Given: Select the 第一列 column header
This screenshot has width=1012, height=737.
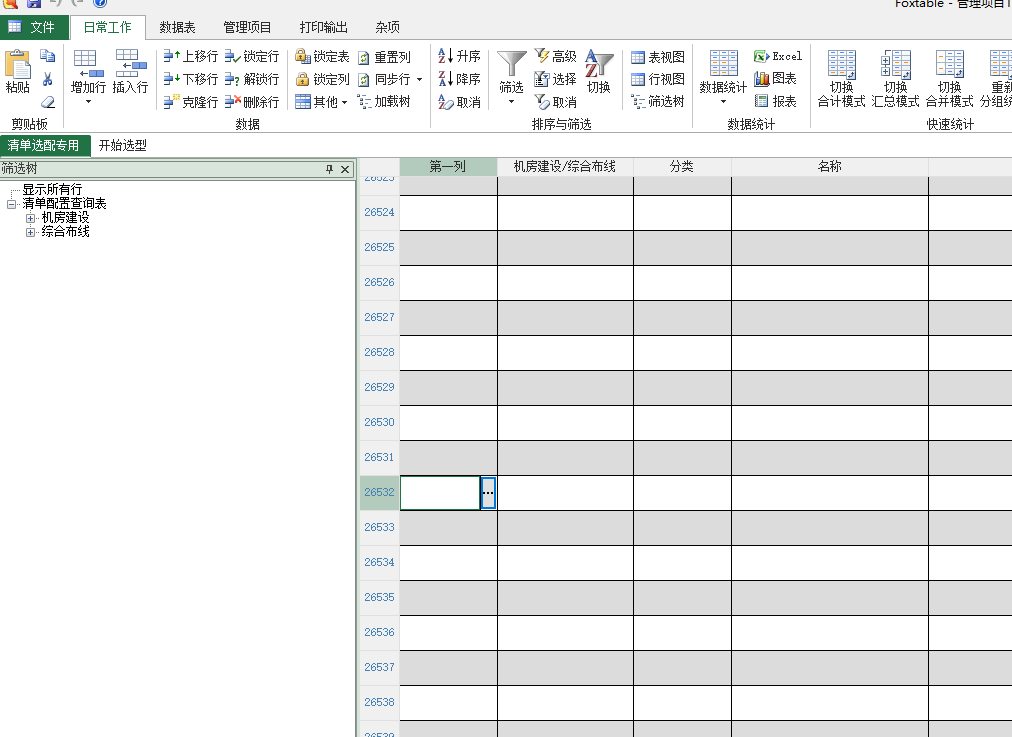Looking at the screenshot, I should 449,167.
